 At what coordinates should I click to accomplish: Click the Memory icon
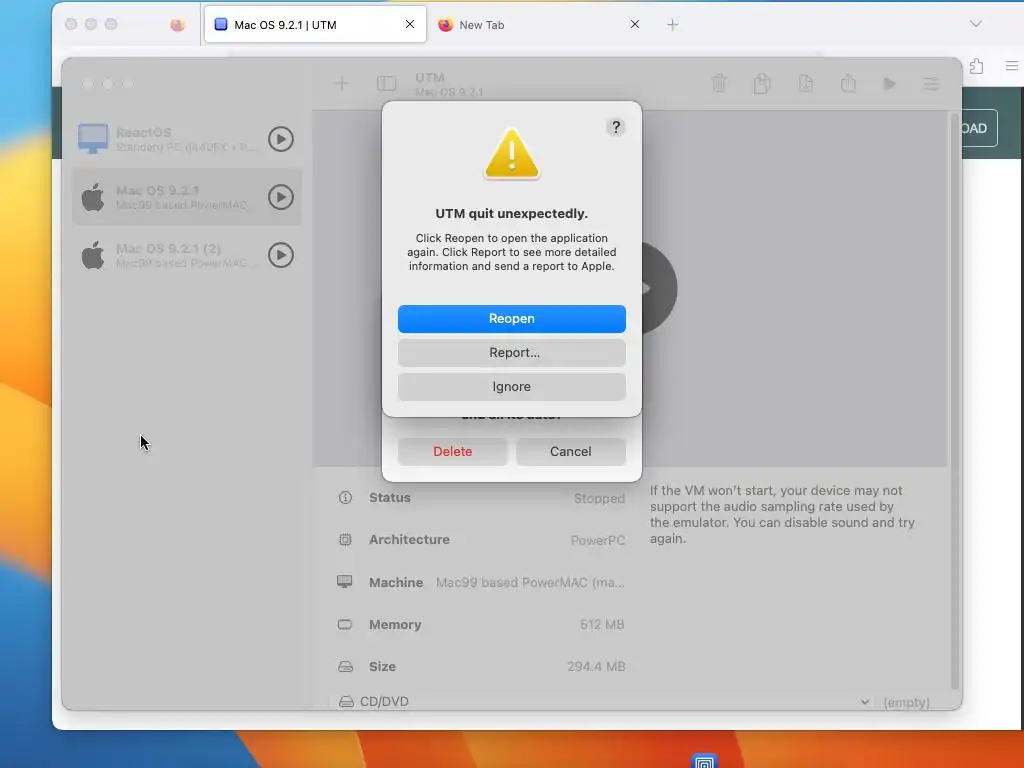345,624
